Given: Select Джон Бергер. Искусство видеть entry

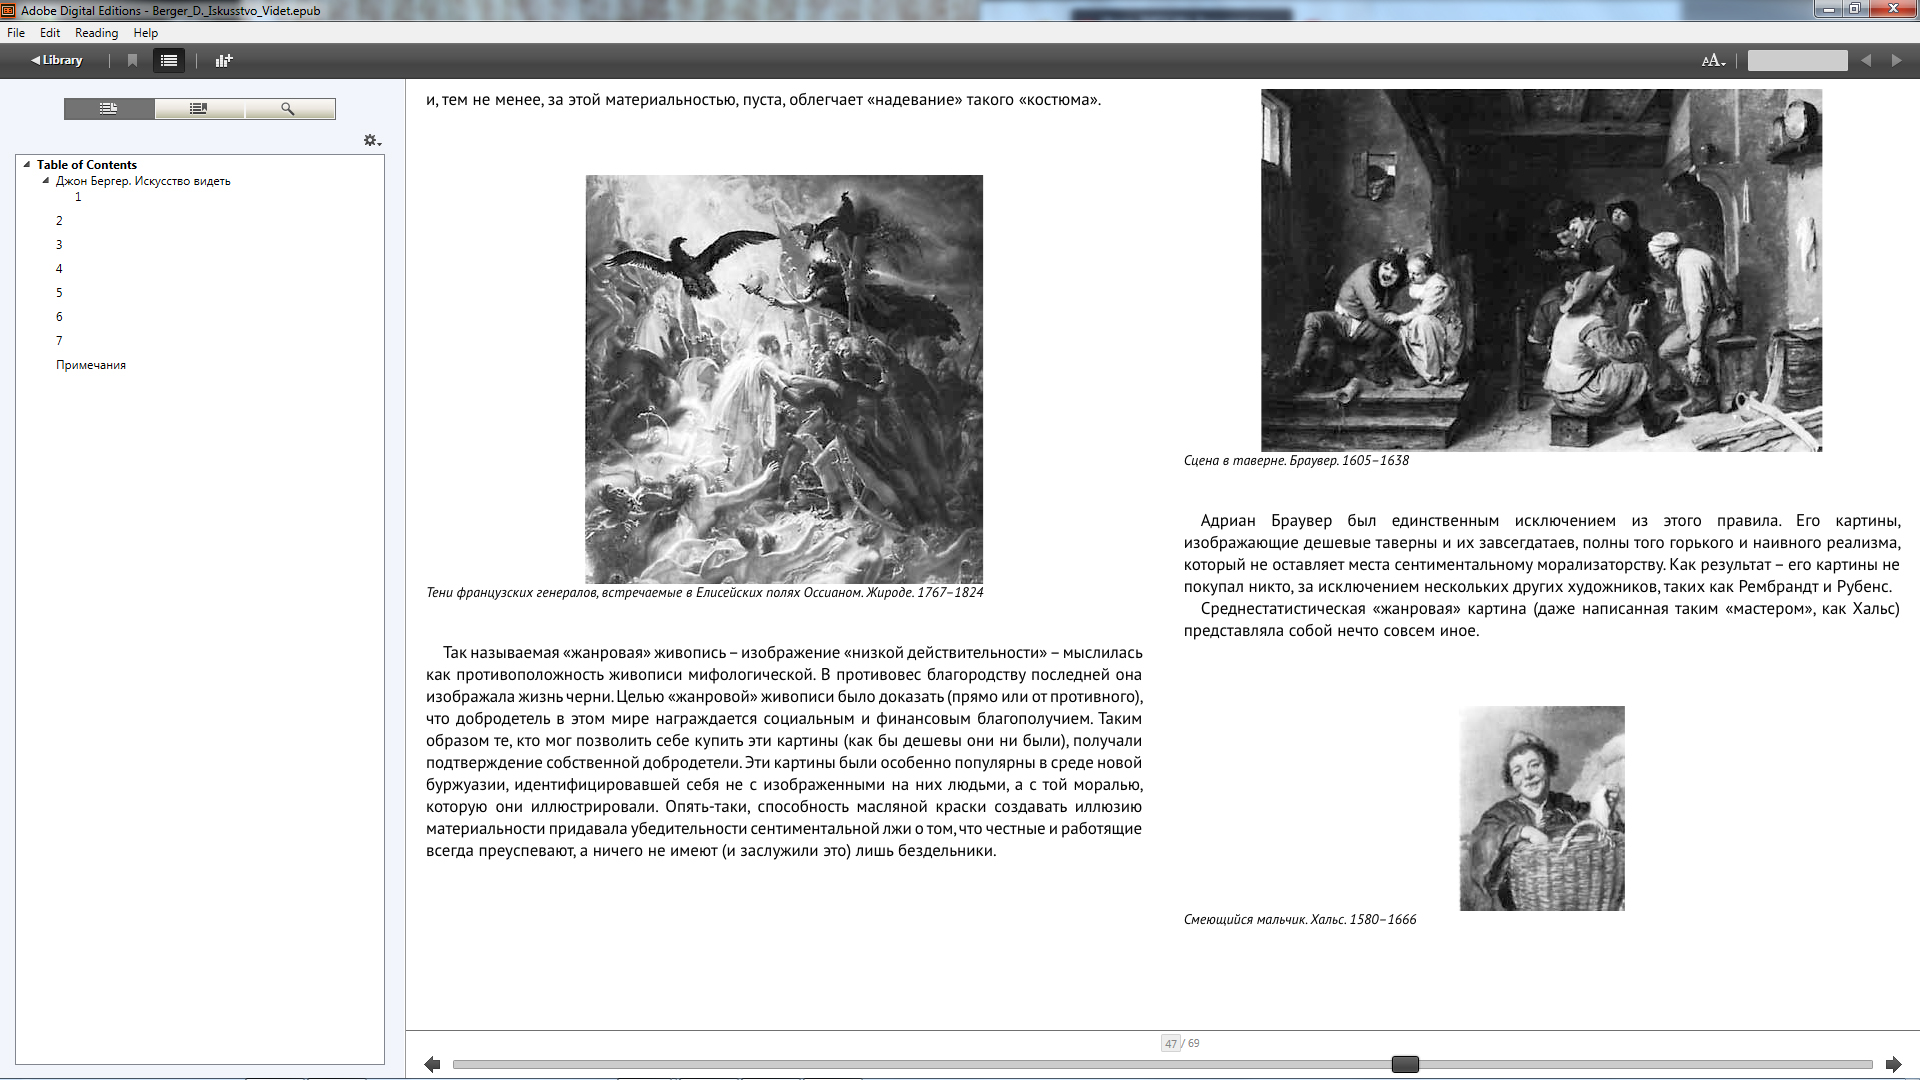Looking at the screenshot, I should point(143,181).
